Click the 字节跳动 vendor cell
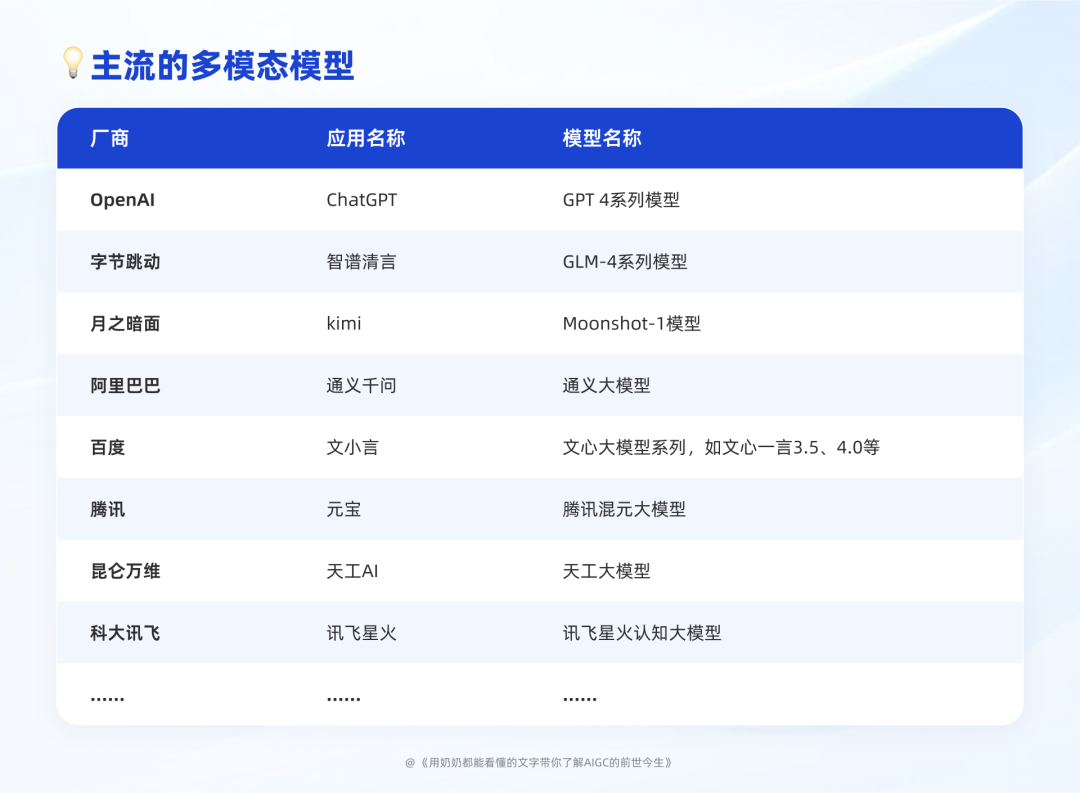 tap(125, 262)
